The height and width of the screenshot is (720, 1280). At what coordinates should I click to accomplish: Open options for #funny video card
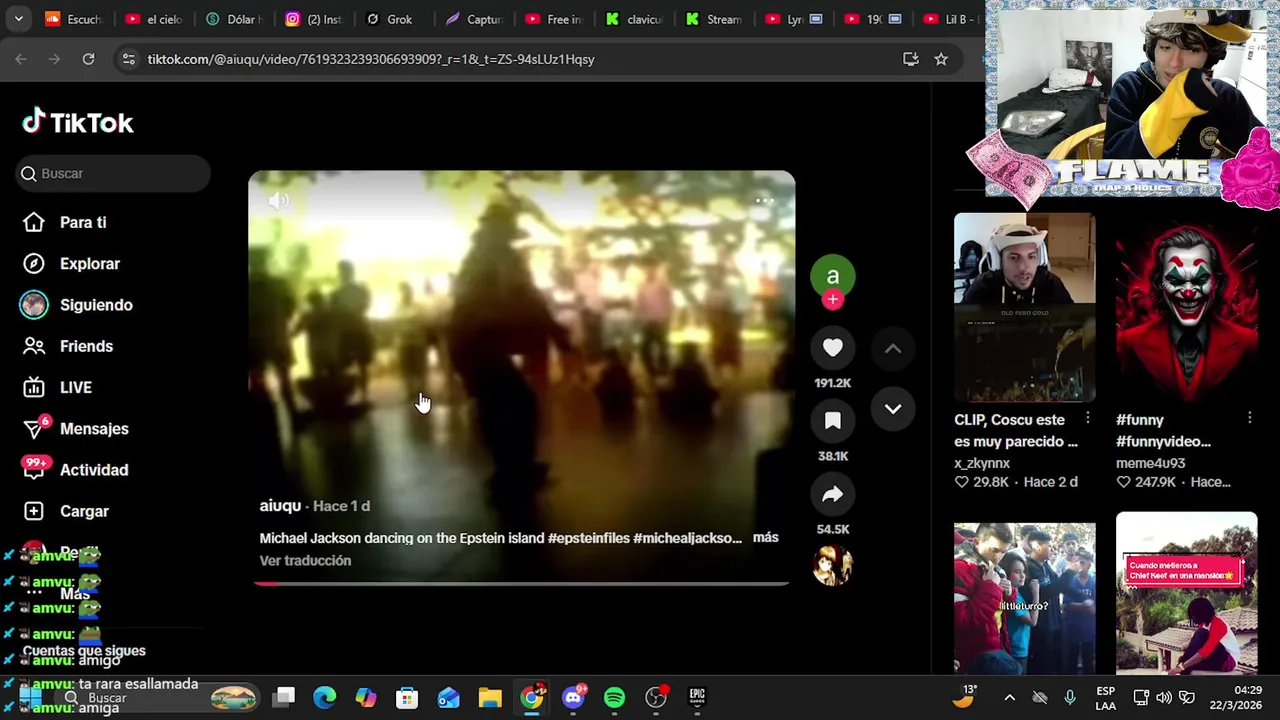[1250, 418]
